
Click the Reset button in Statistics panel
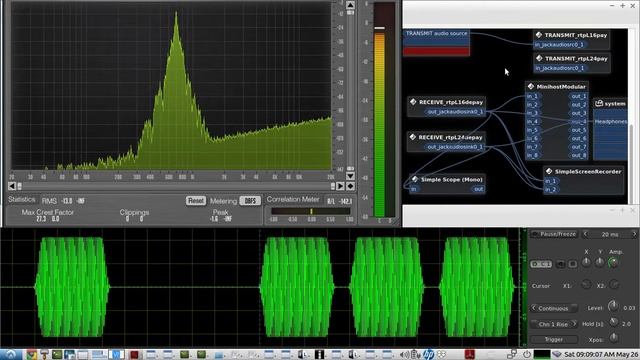tap(196, 200)
